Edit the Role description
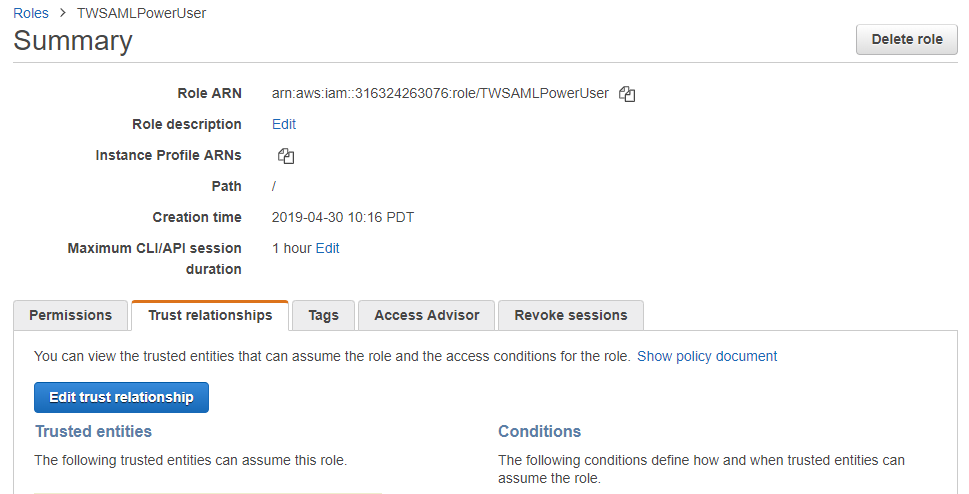 click(284, 124)
